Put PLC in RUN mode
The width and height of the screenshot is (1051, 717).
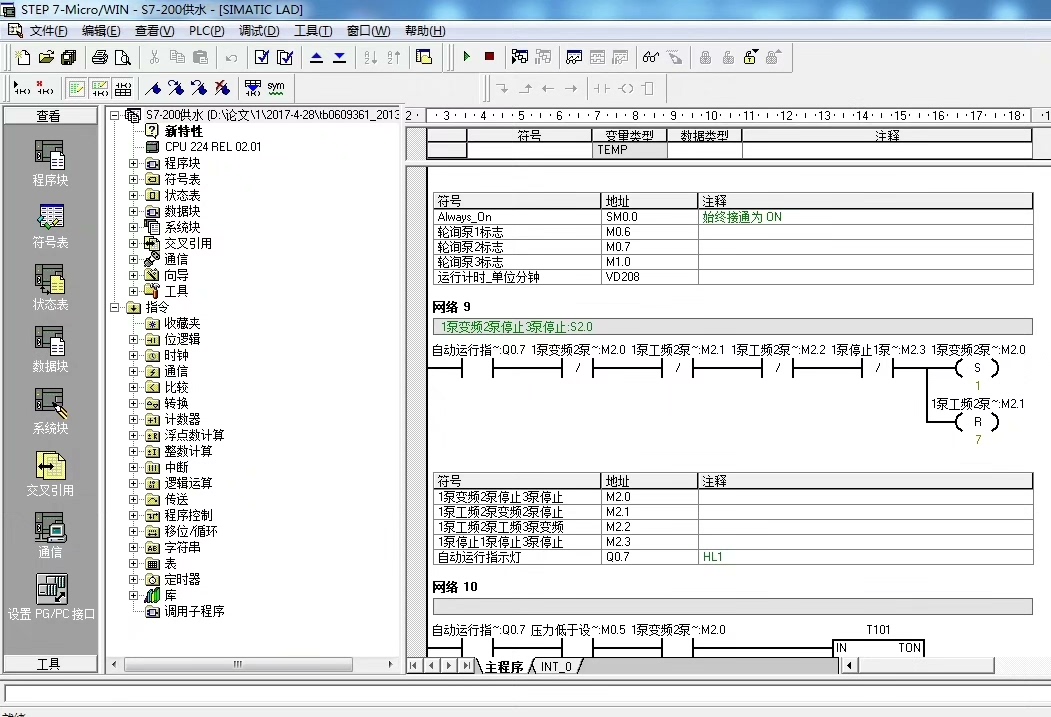click(x=467, y=57)
